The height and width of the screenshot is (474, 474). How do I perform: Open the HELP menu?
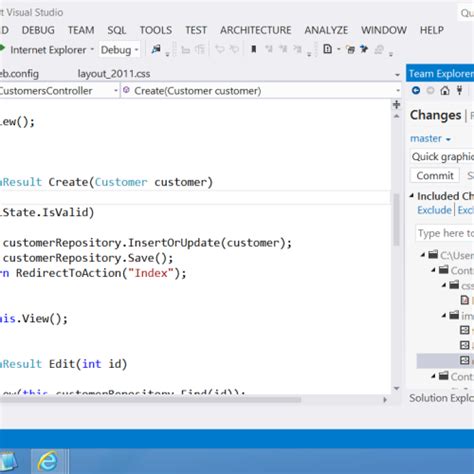pos(431,30)
